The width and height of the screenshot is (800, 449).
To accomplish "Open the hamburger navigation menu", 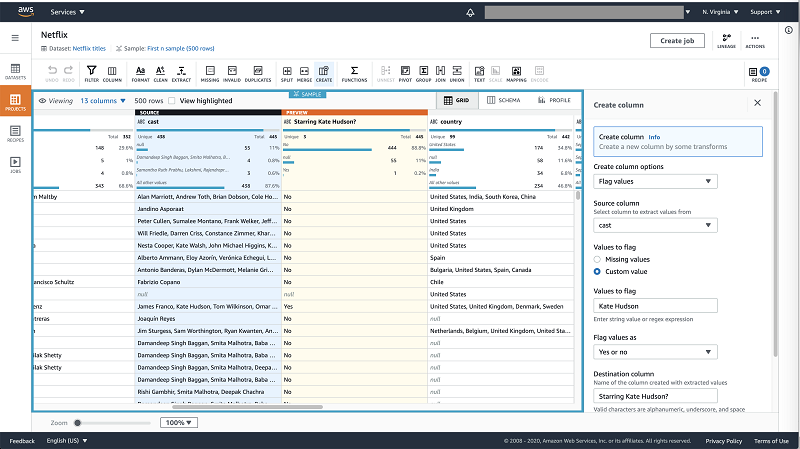I will click(x=15, y=38).
